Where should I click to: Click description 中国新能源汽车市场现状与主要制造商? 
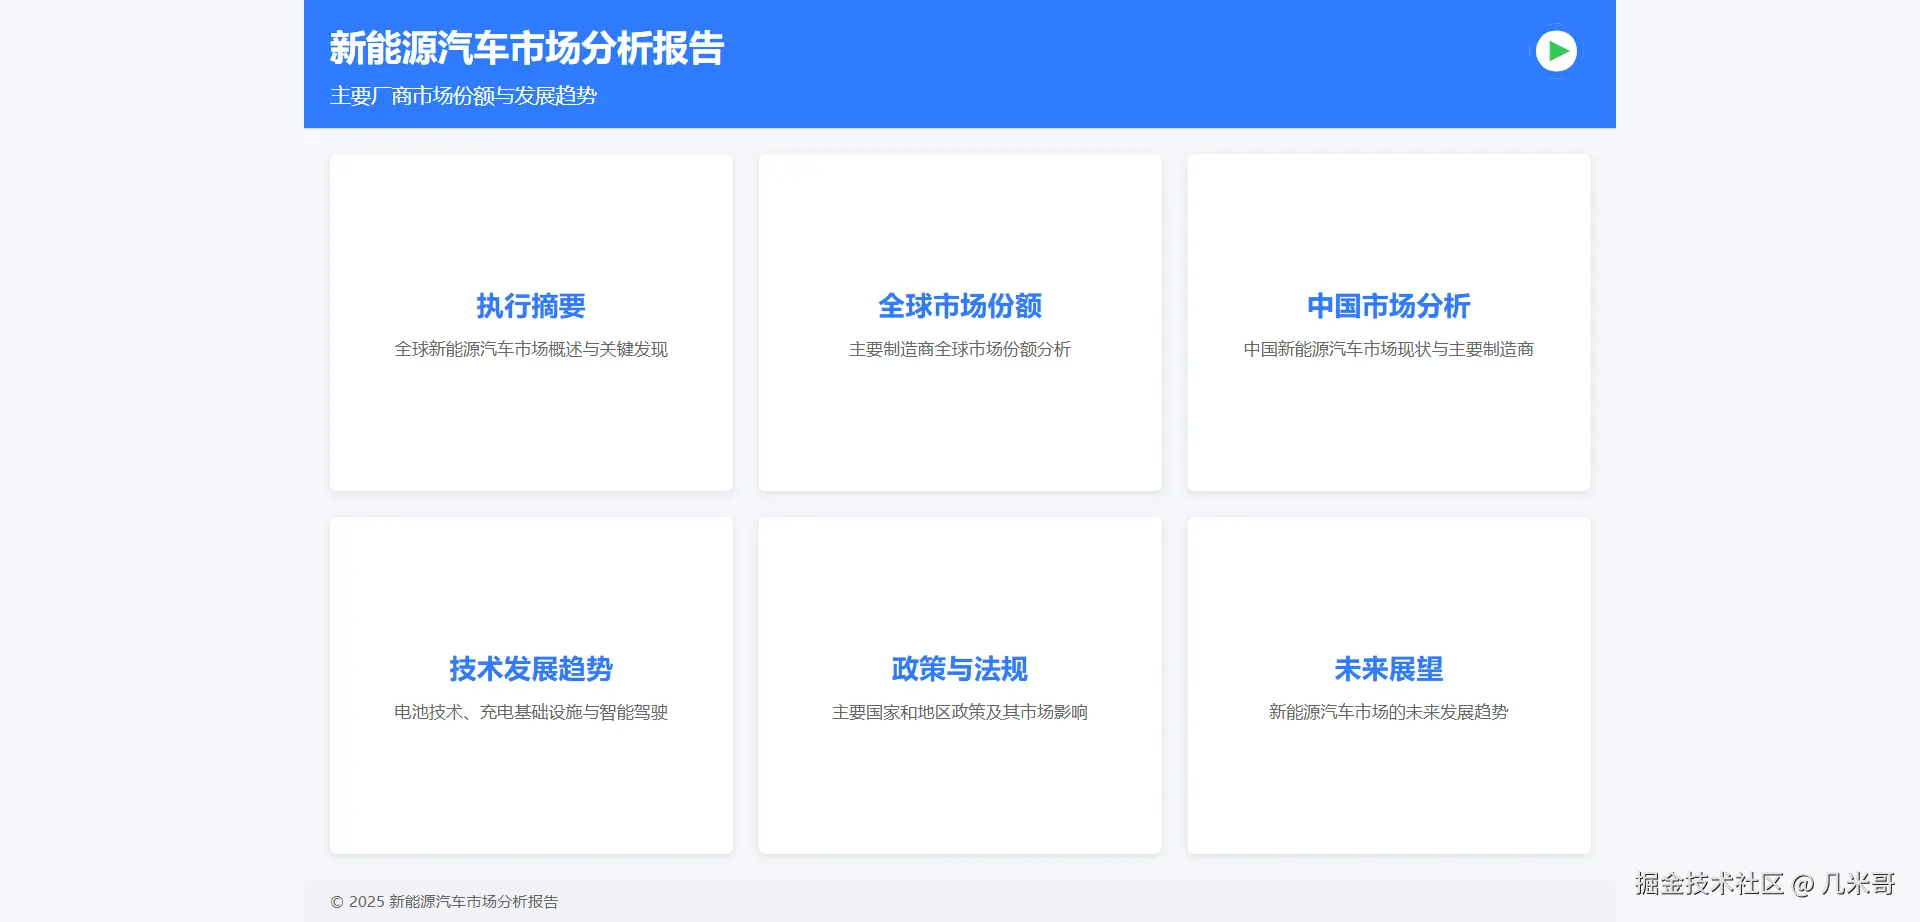click(x=1389, y=349)
